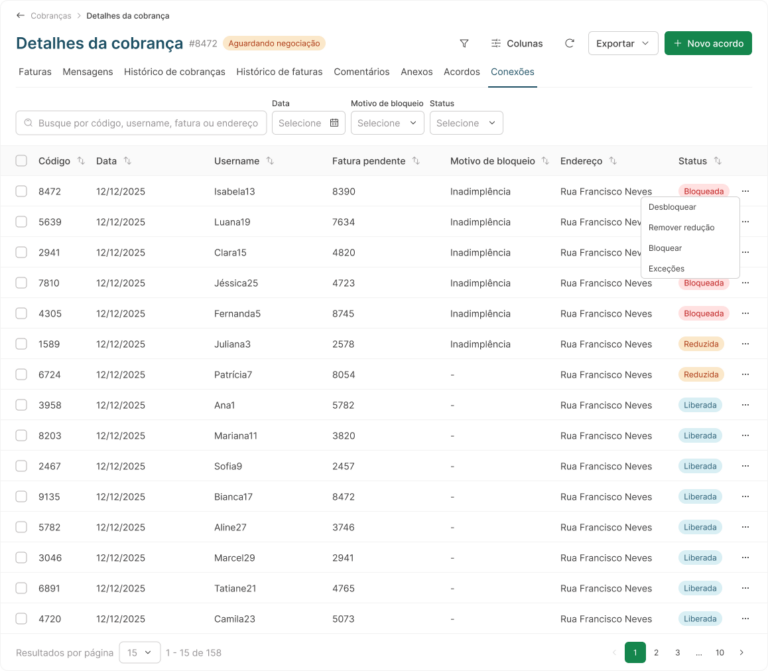Jump to page 10
Image resolution: width=768 pixels, height=671 pixels.
tap(720, 652)
